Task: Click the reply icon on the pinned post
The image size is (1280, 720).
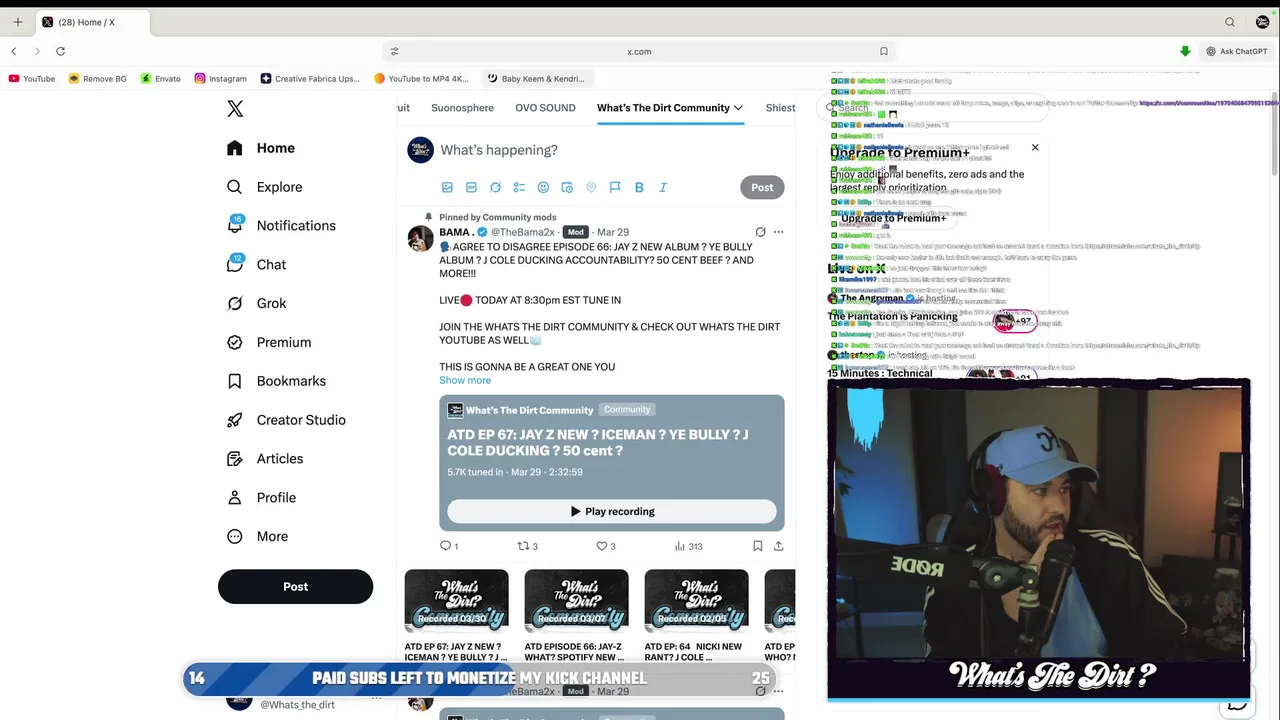Action: 446,546
